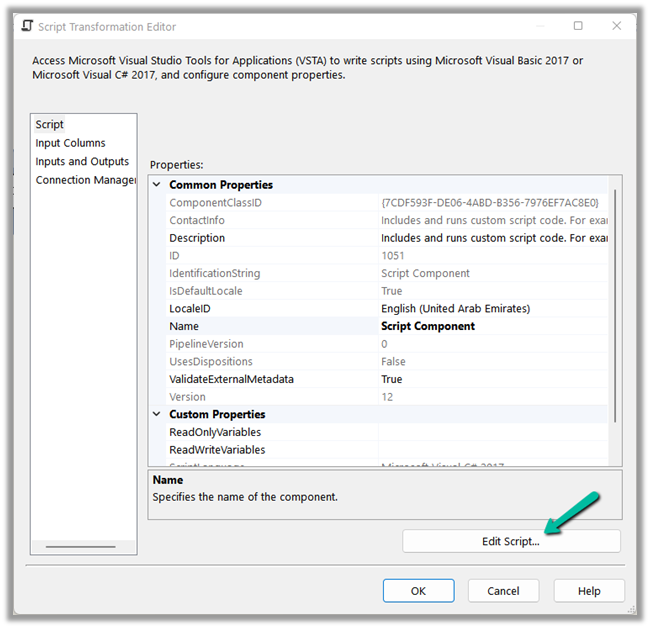Open the Connection Managers page
Viewport: 650px width, 628px height.
(x=85, y=180)
